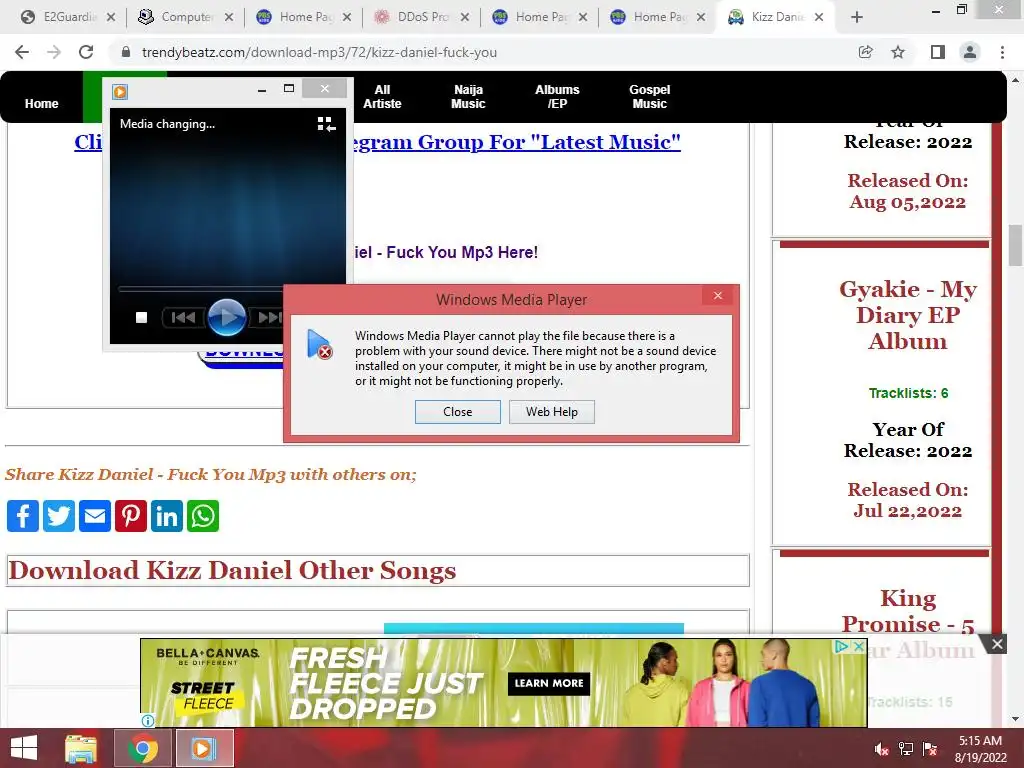1024x768 pixels.
Task: Click 'Download Kizz Daniel Other Songs' heading
Action: tap(232, 570)
